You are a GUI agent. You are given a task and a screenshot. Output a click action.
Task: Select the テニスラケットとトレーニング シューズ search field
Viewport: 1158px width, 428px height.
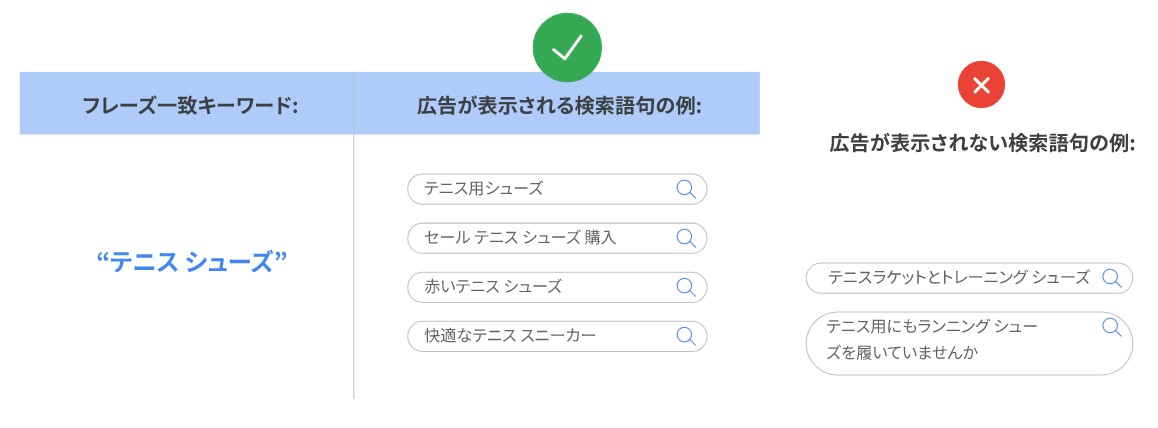click(969, 278)
